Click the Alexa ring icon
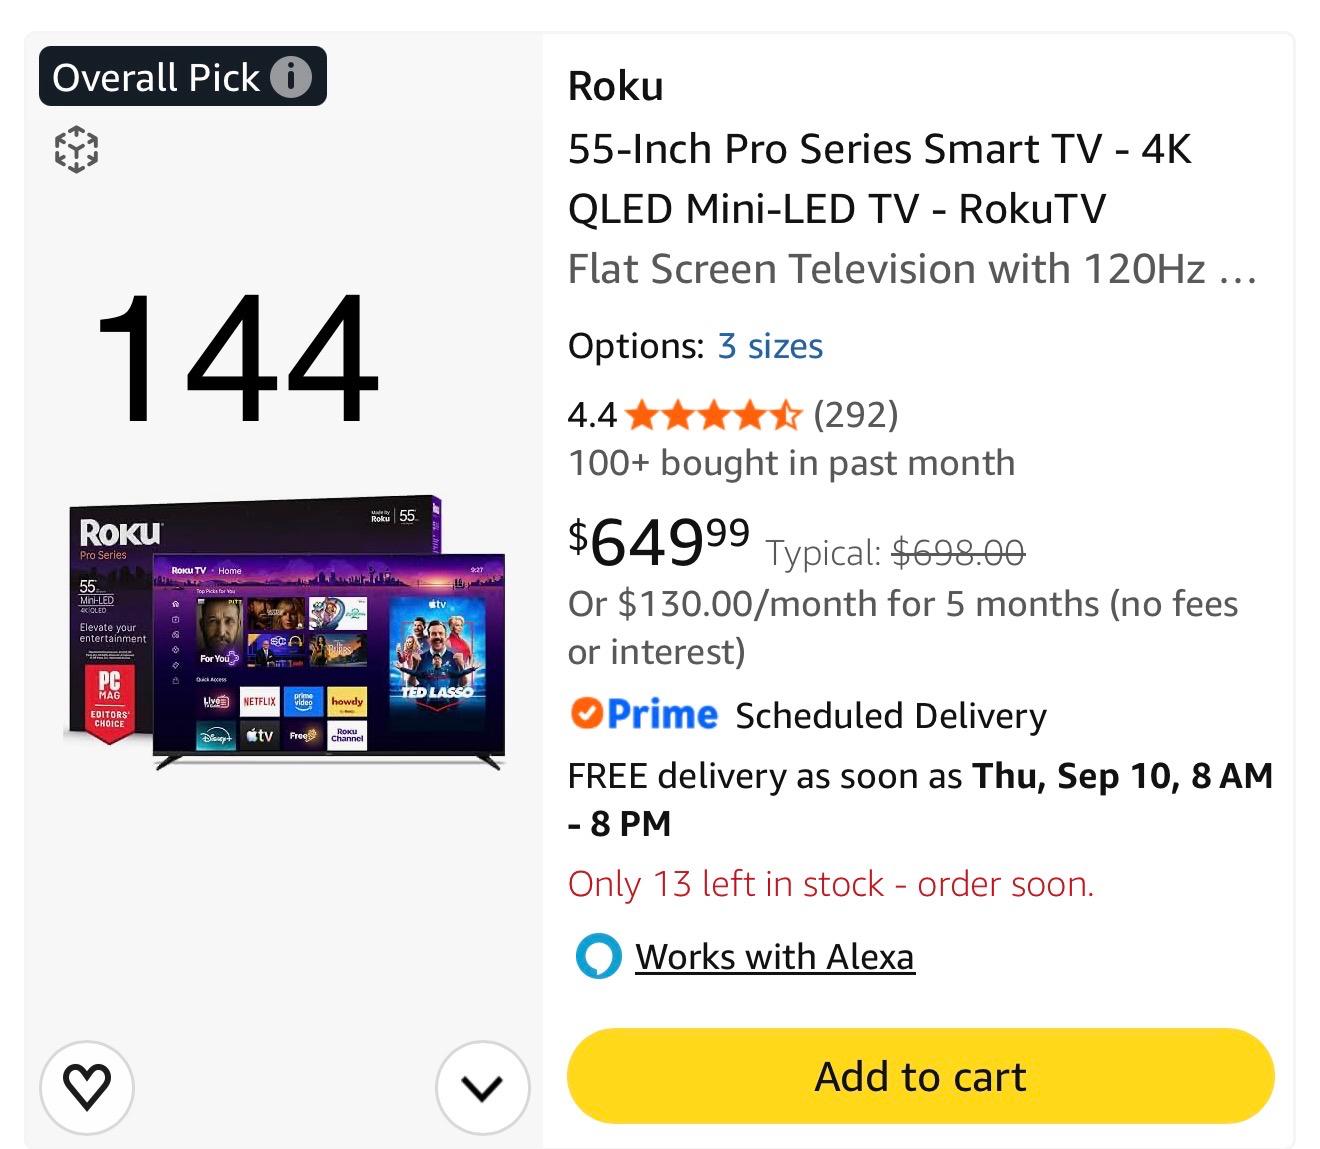This screenshot has height=1149, width=1320. (x=598, y=957)
